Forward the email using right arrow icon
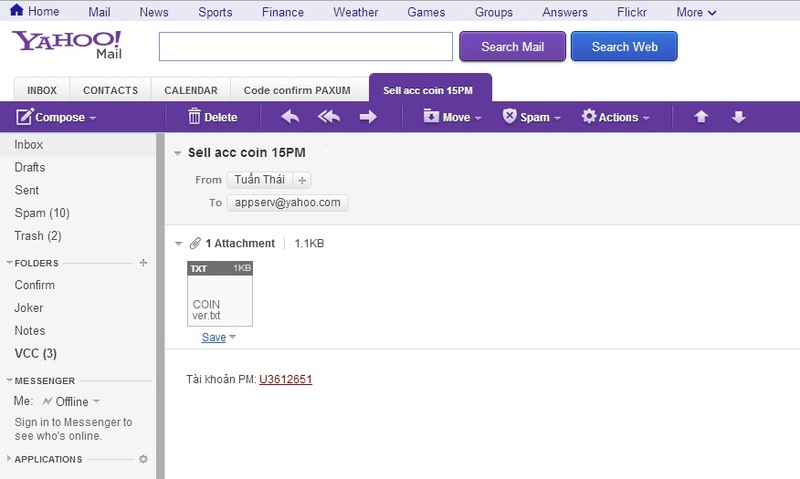The image size is (800, 479). tap(367, 117)
